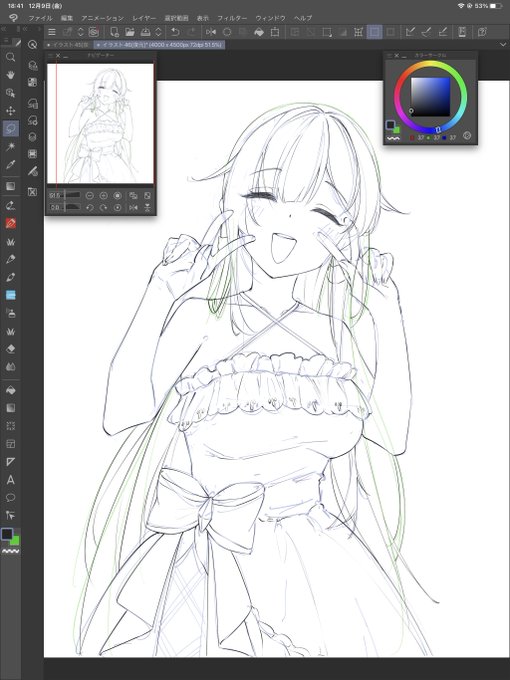Select the Ruler triangle tool

tap(11, 462)
